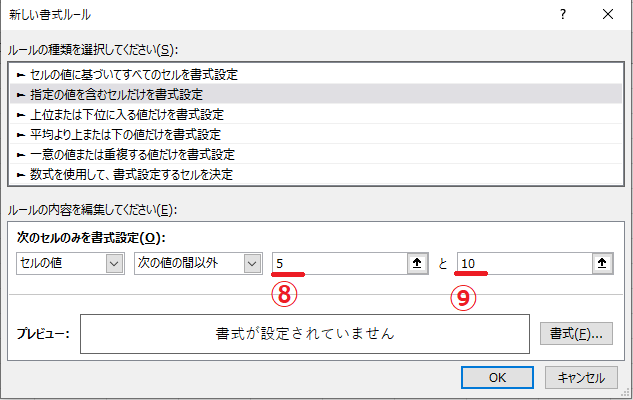This screenshot has width=633, height=400.
Task: Cancel with the キャンセル button
Action: click(581, 377)
